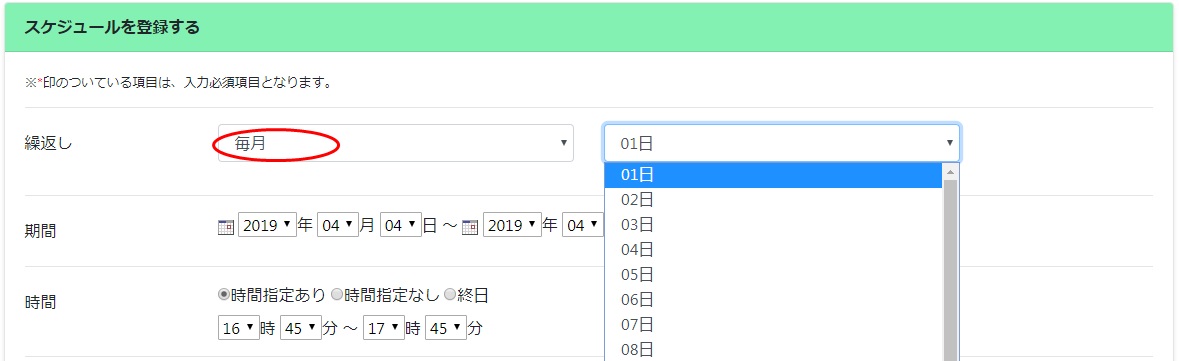
Task: Choose 01日 in the day list
Action: click(x=773, y=175)
